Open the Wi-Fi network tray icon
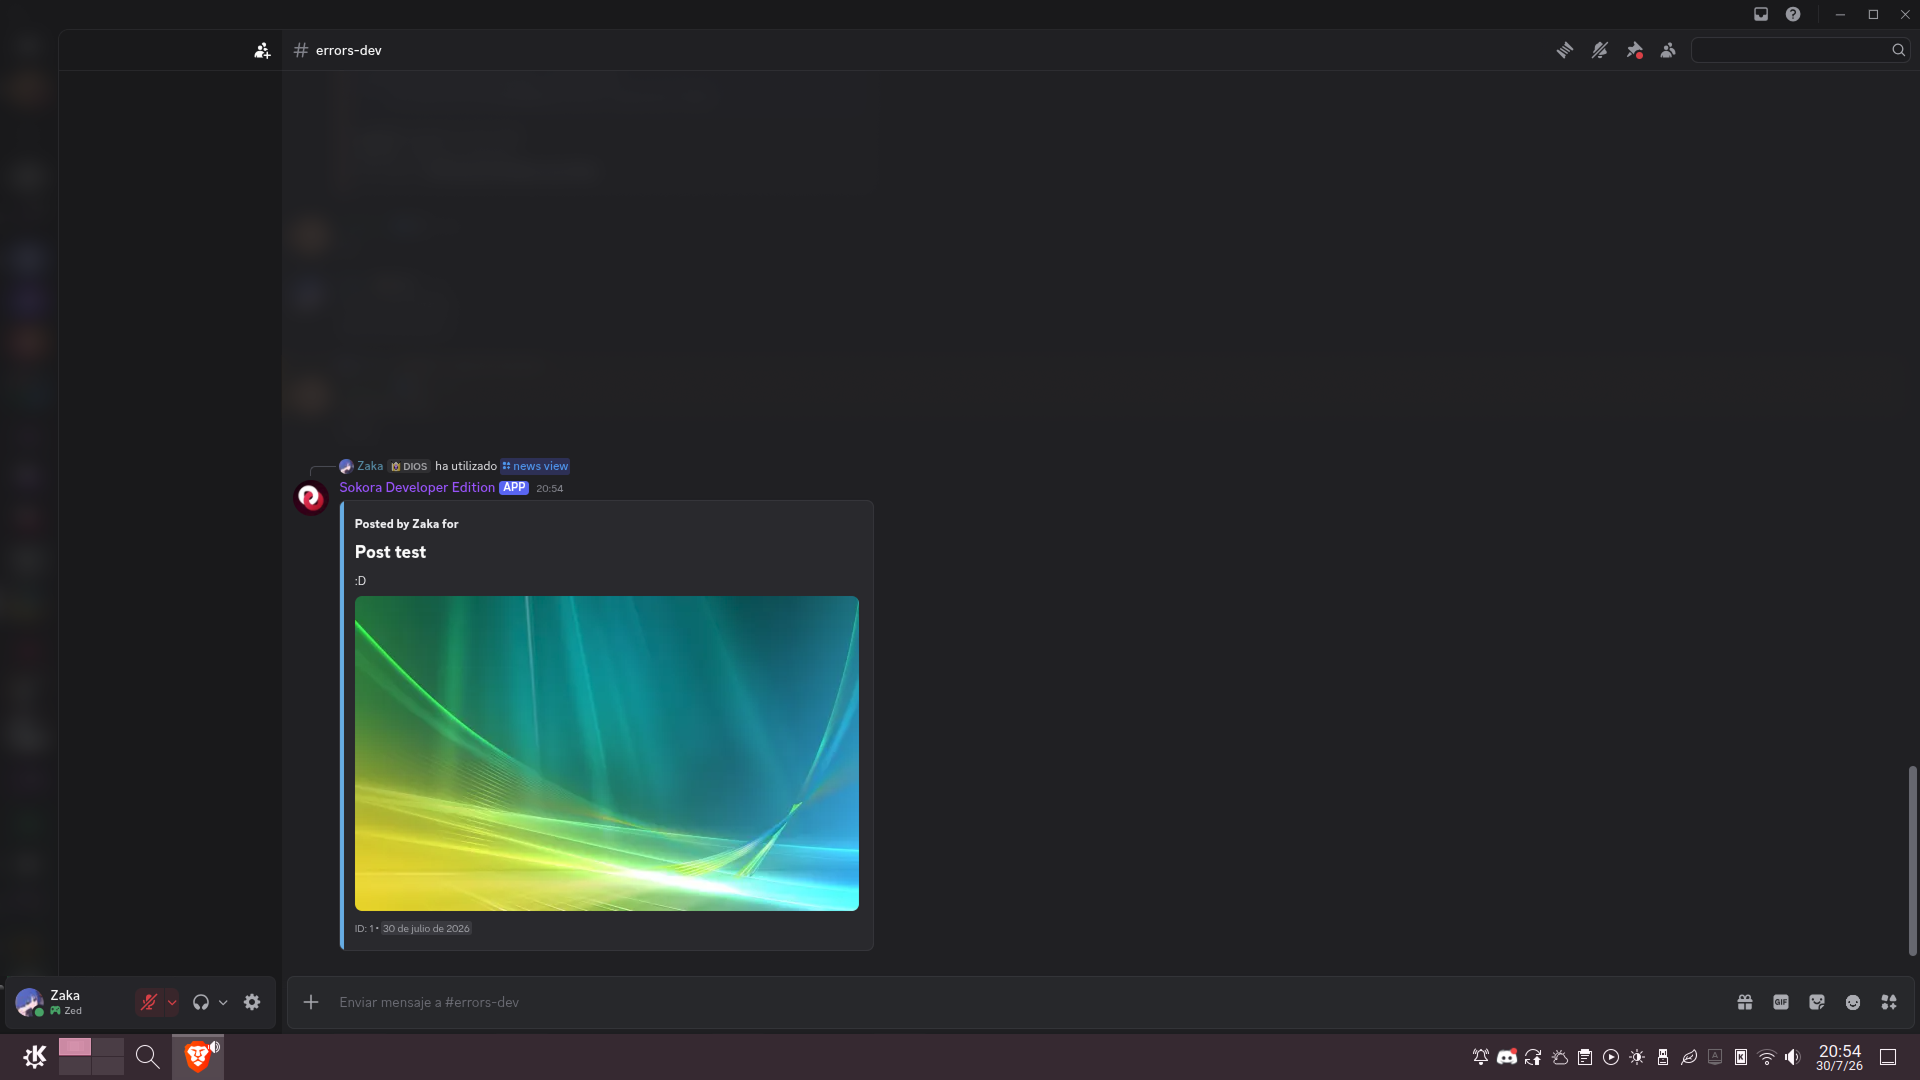Image resolution: width=1920 pixels, height=1080 pixels. pyautogui.click(x=1767, y=1057)
